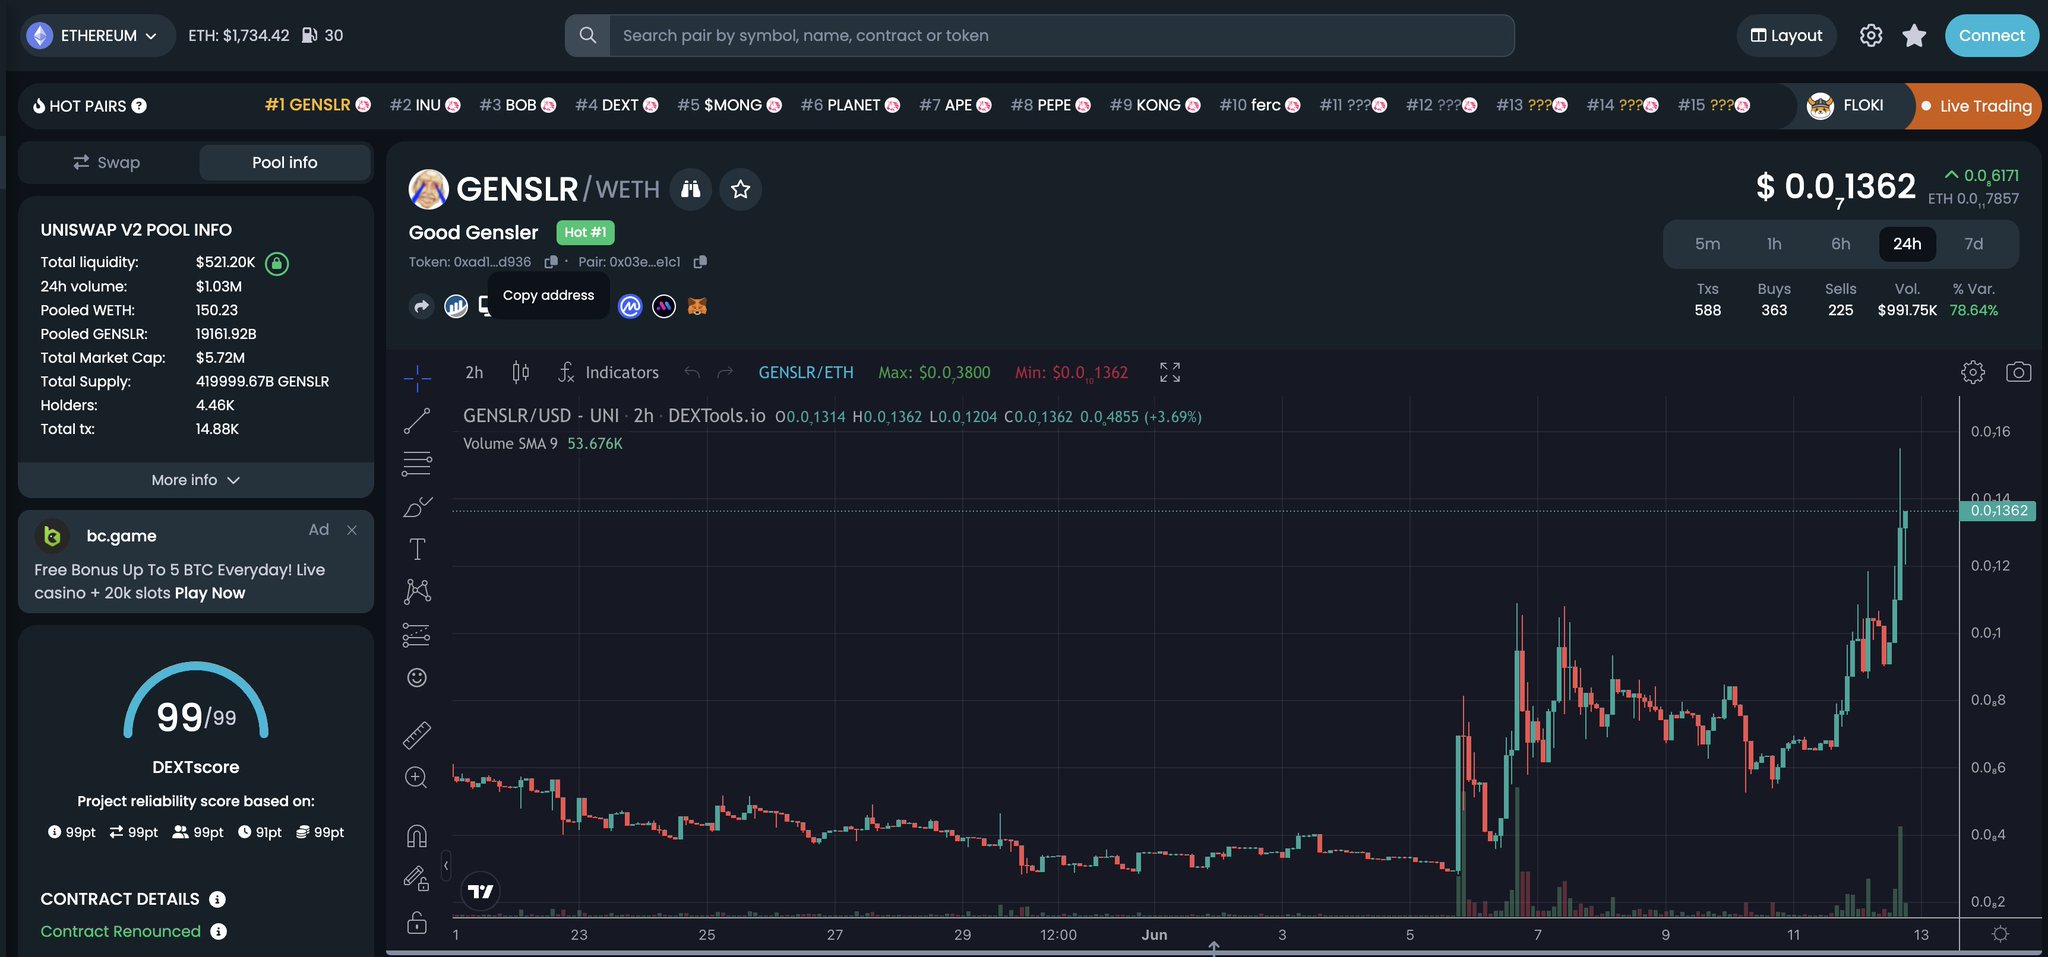Open the price scale settings gear
This screenshot has height=957, width=2048.
click(x=2000, y=934)
